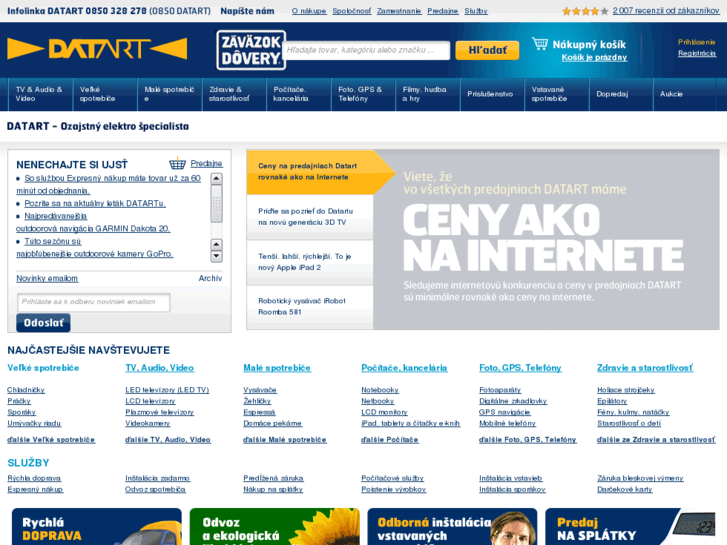Click the search input field

click(368, 50)
